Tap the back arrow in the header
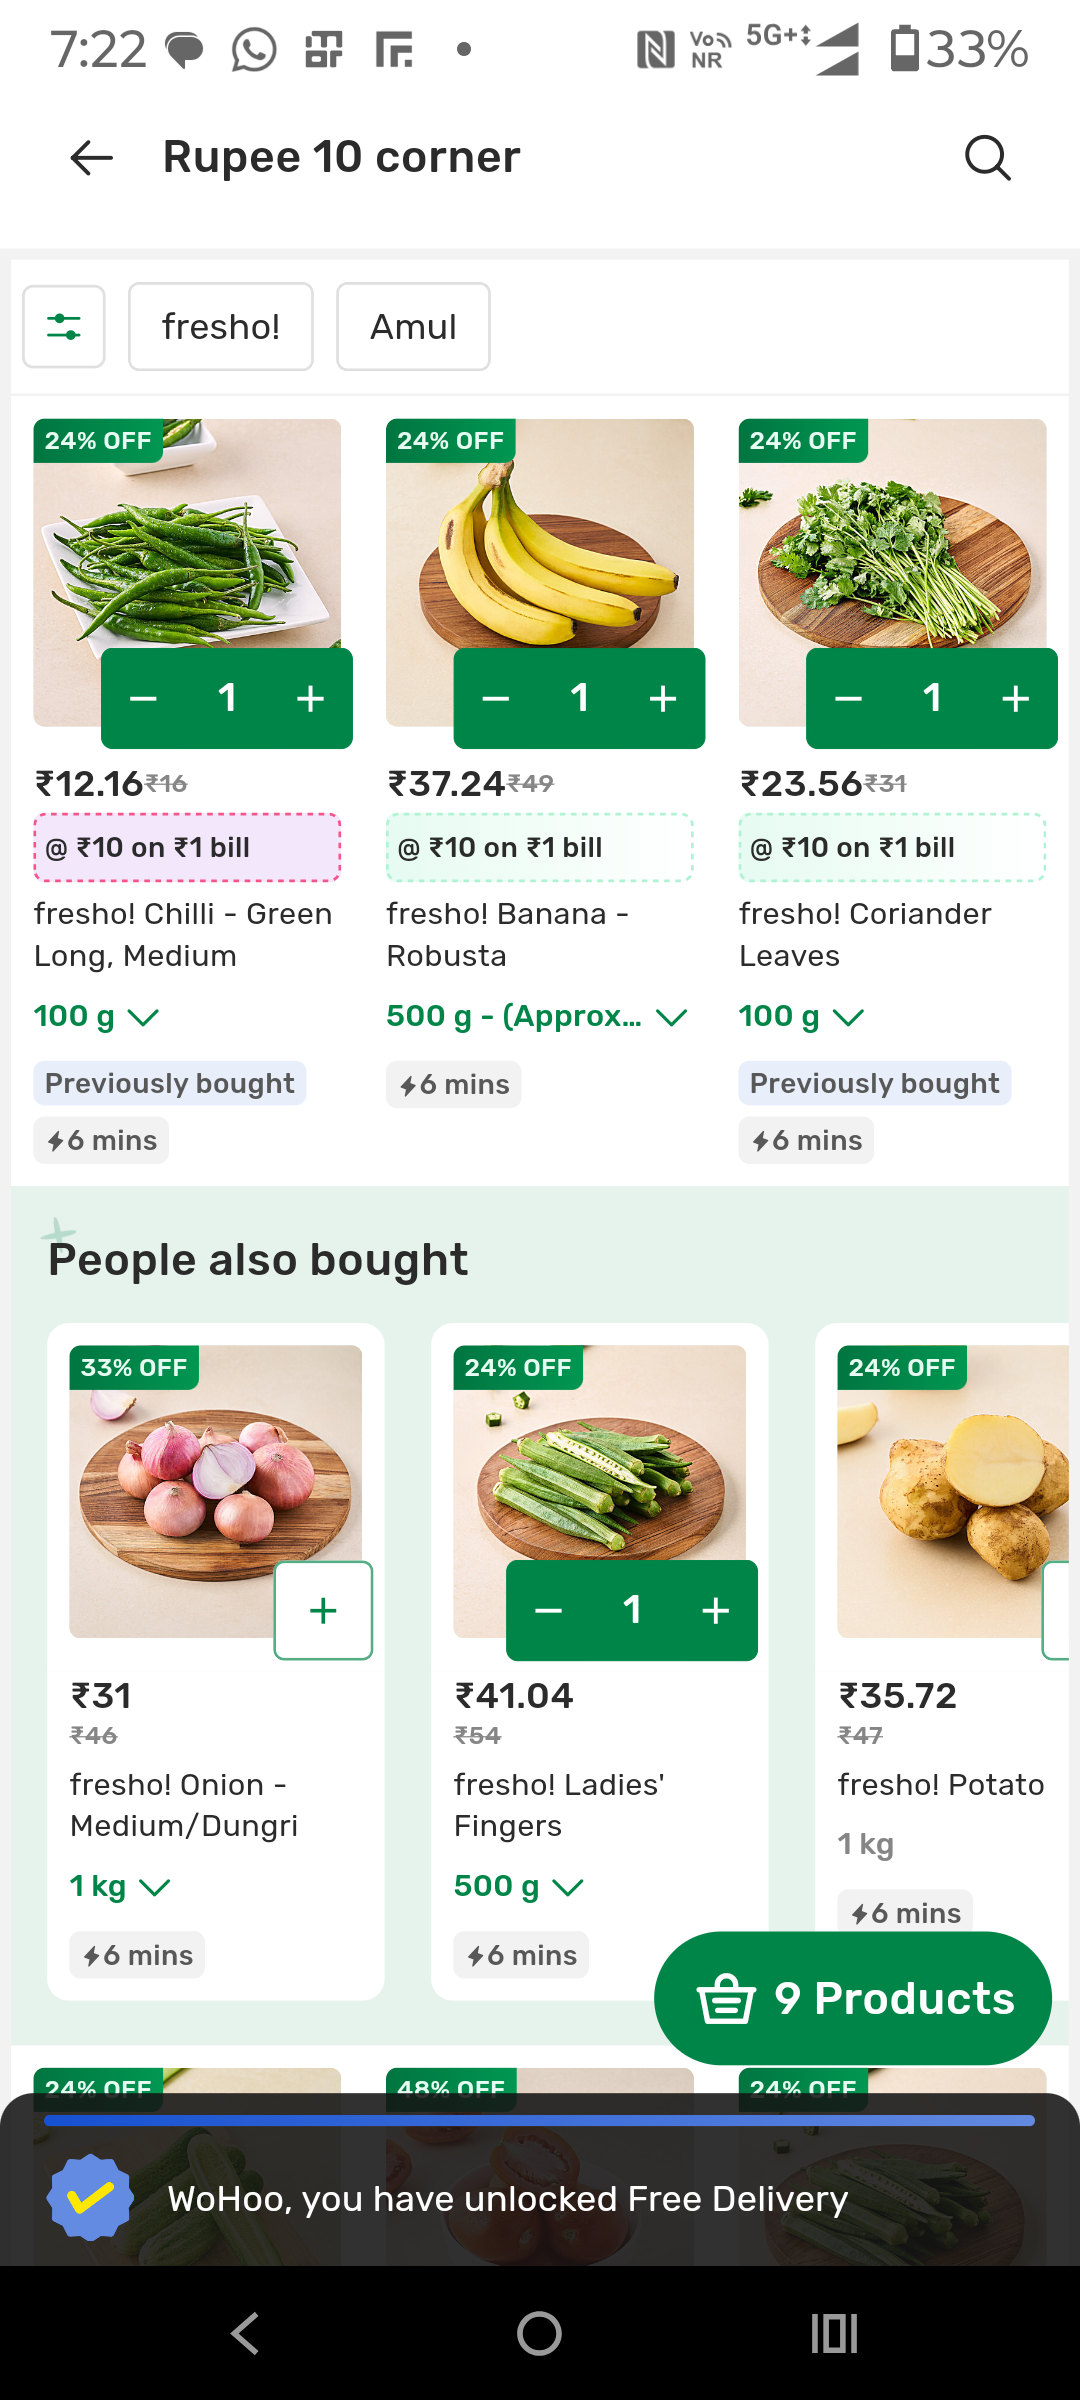 [x=92, y=158]
